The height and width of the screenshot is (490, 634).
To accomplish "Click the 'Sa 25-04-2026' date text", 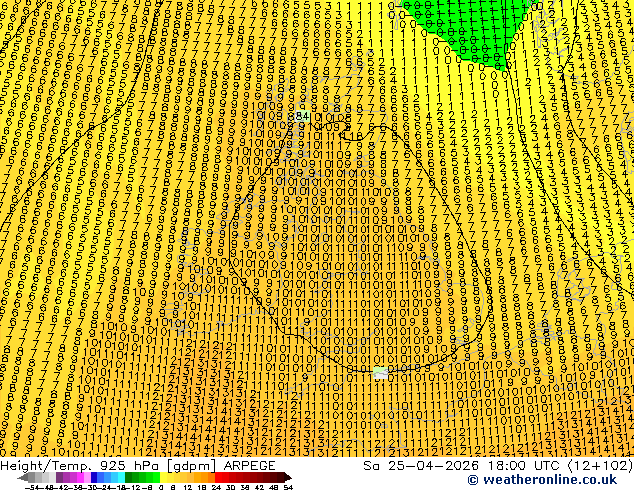I will click(x=421, y=466).
